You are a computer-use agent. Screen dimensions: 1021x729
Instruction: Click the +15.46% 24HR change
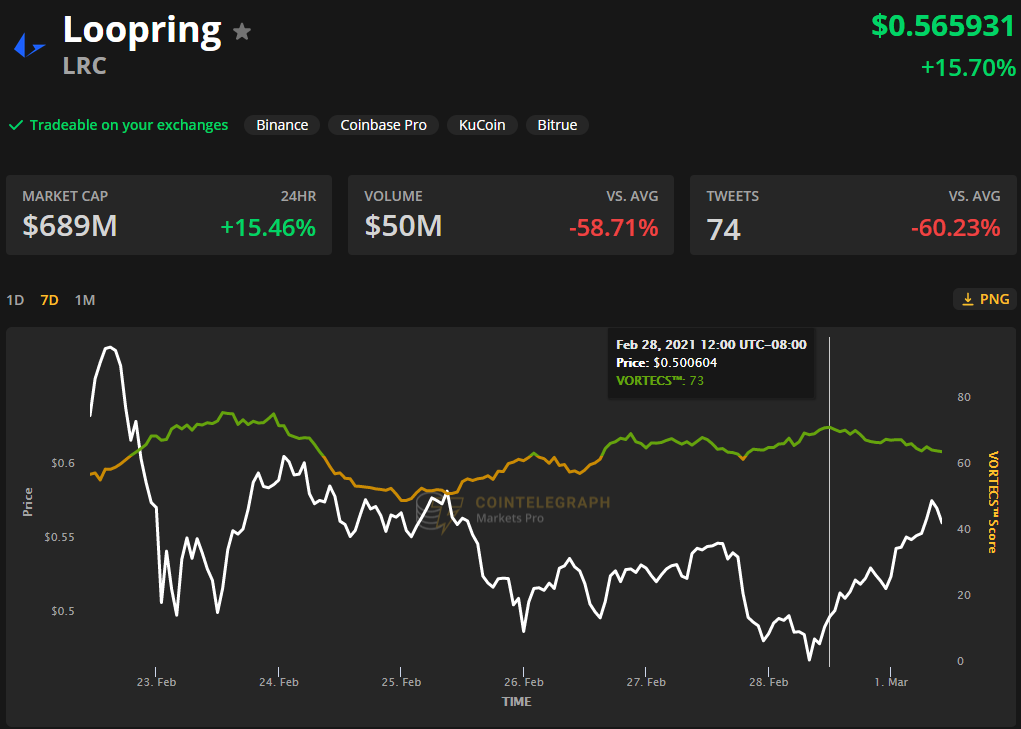[268, 227]
